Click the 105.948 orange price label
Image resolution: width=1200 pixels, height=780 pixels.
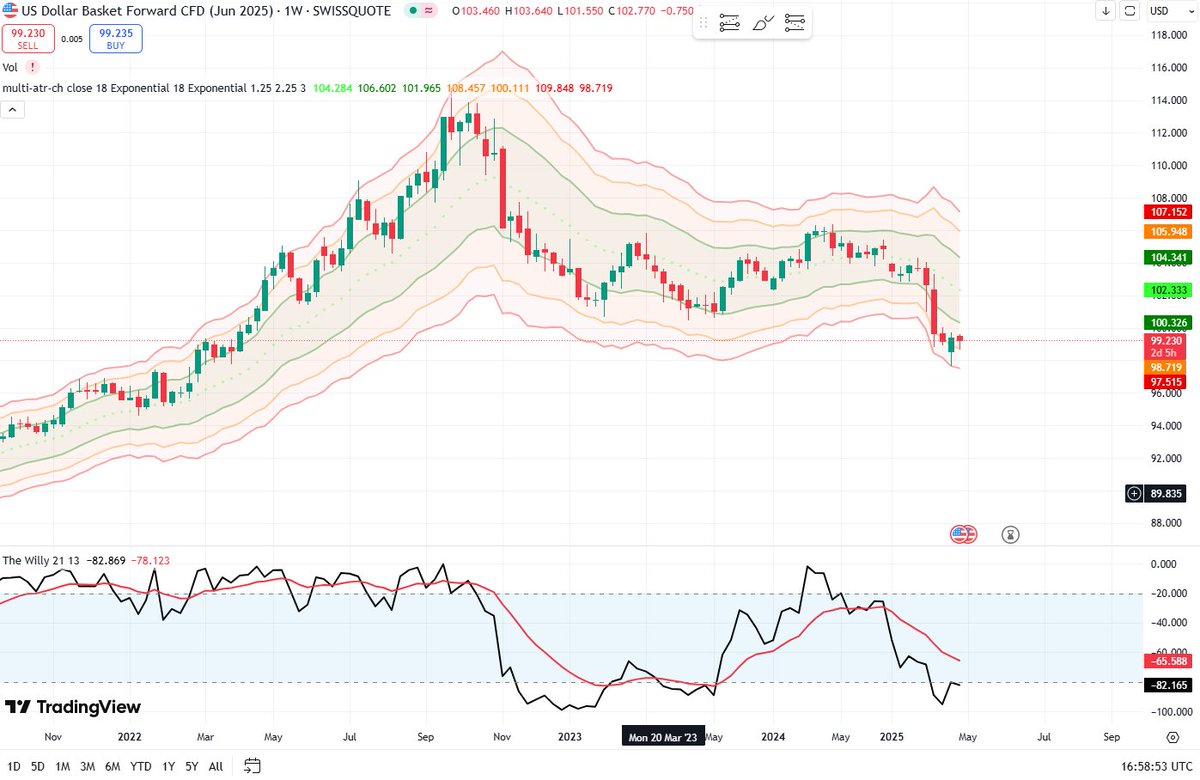1169,231
